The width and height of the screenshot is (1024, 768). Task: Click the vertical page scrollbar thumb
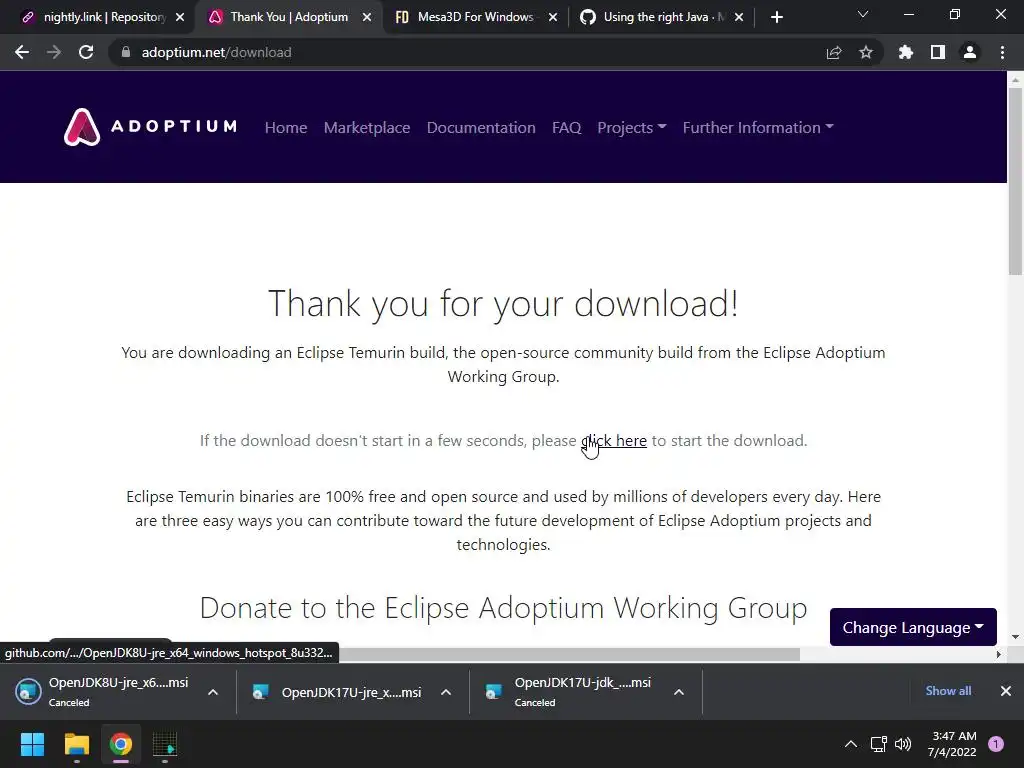click(1015, 181)
